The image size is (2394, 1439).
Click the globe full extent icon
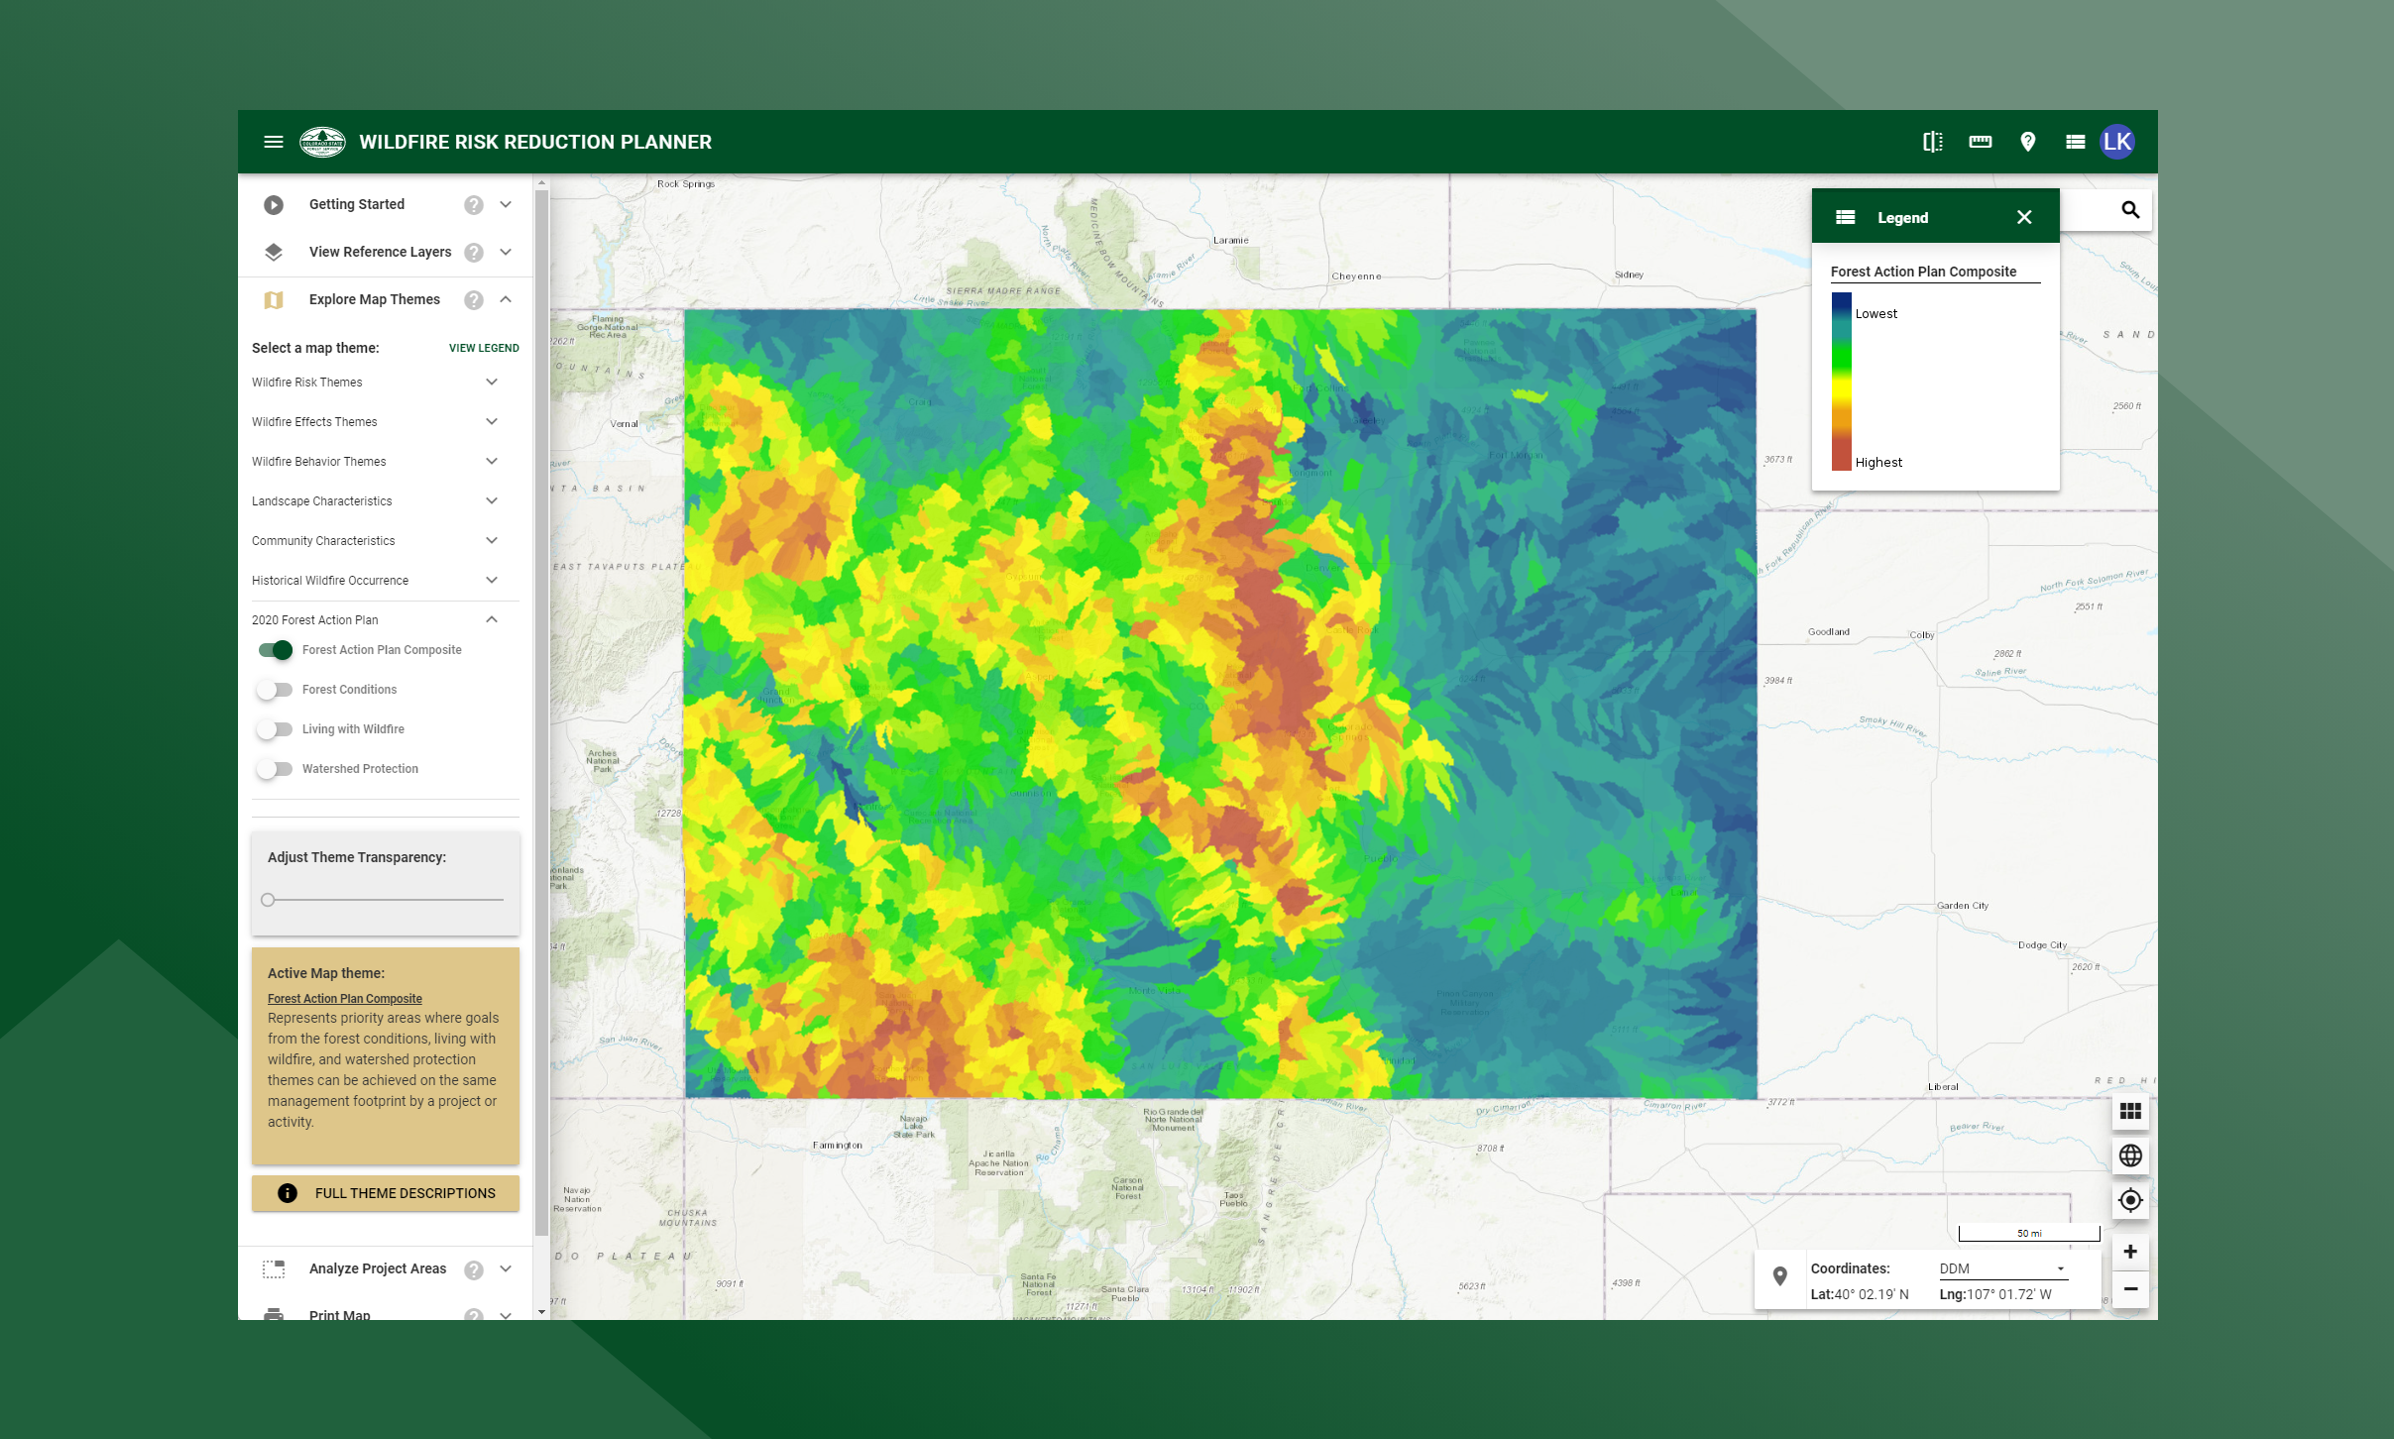[2130, 1156]
